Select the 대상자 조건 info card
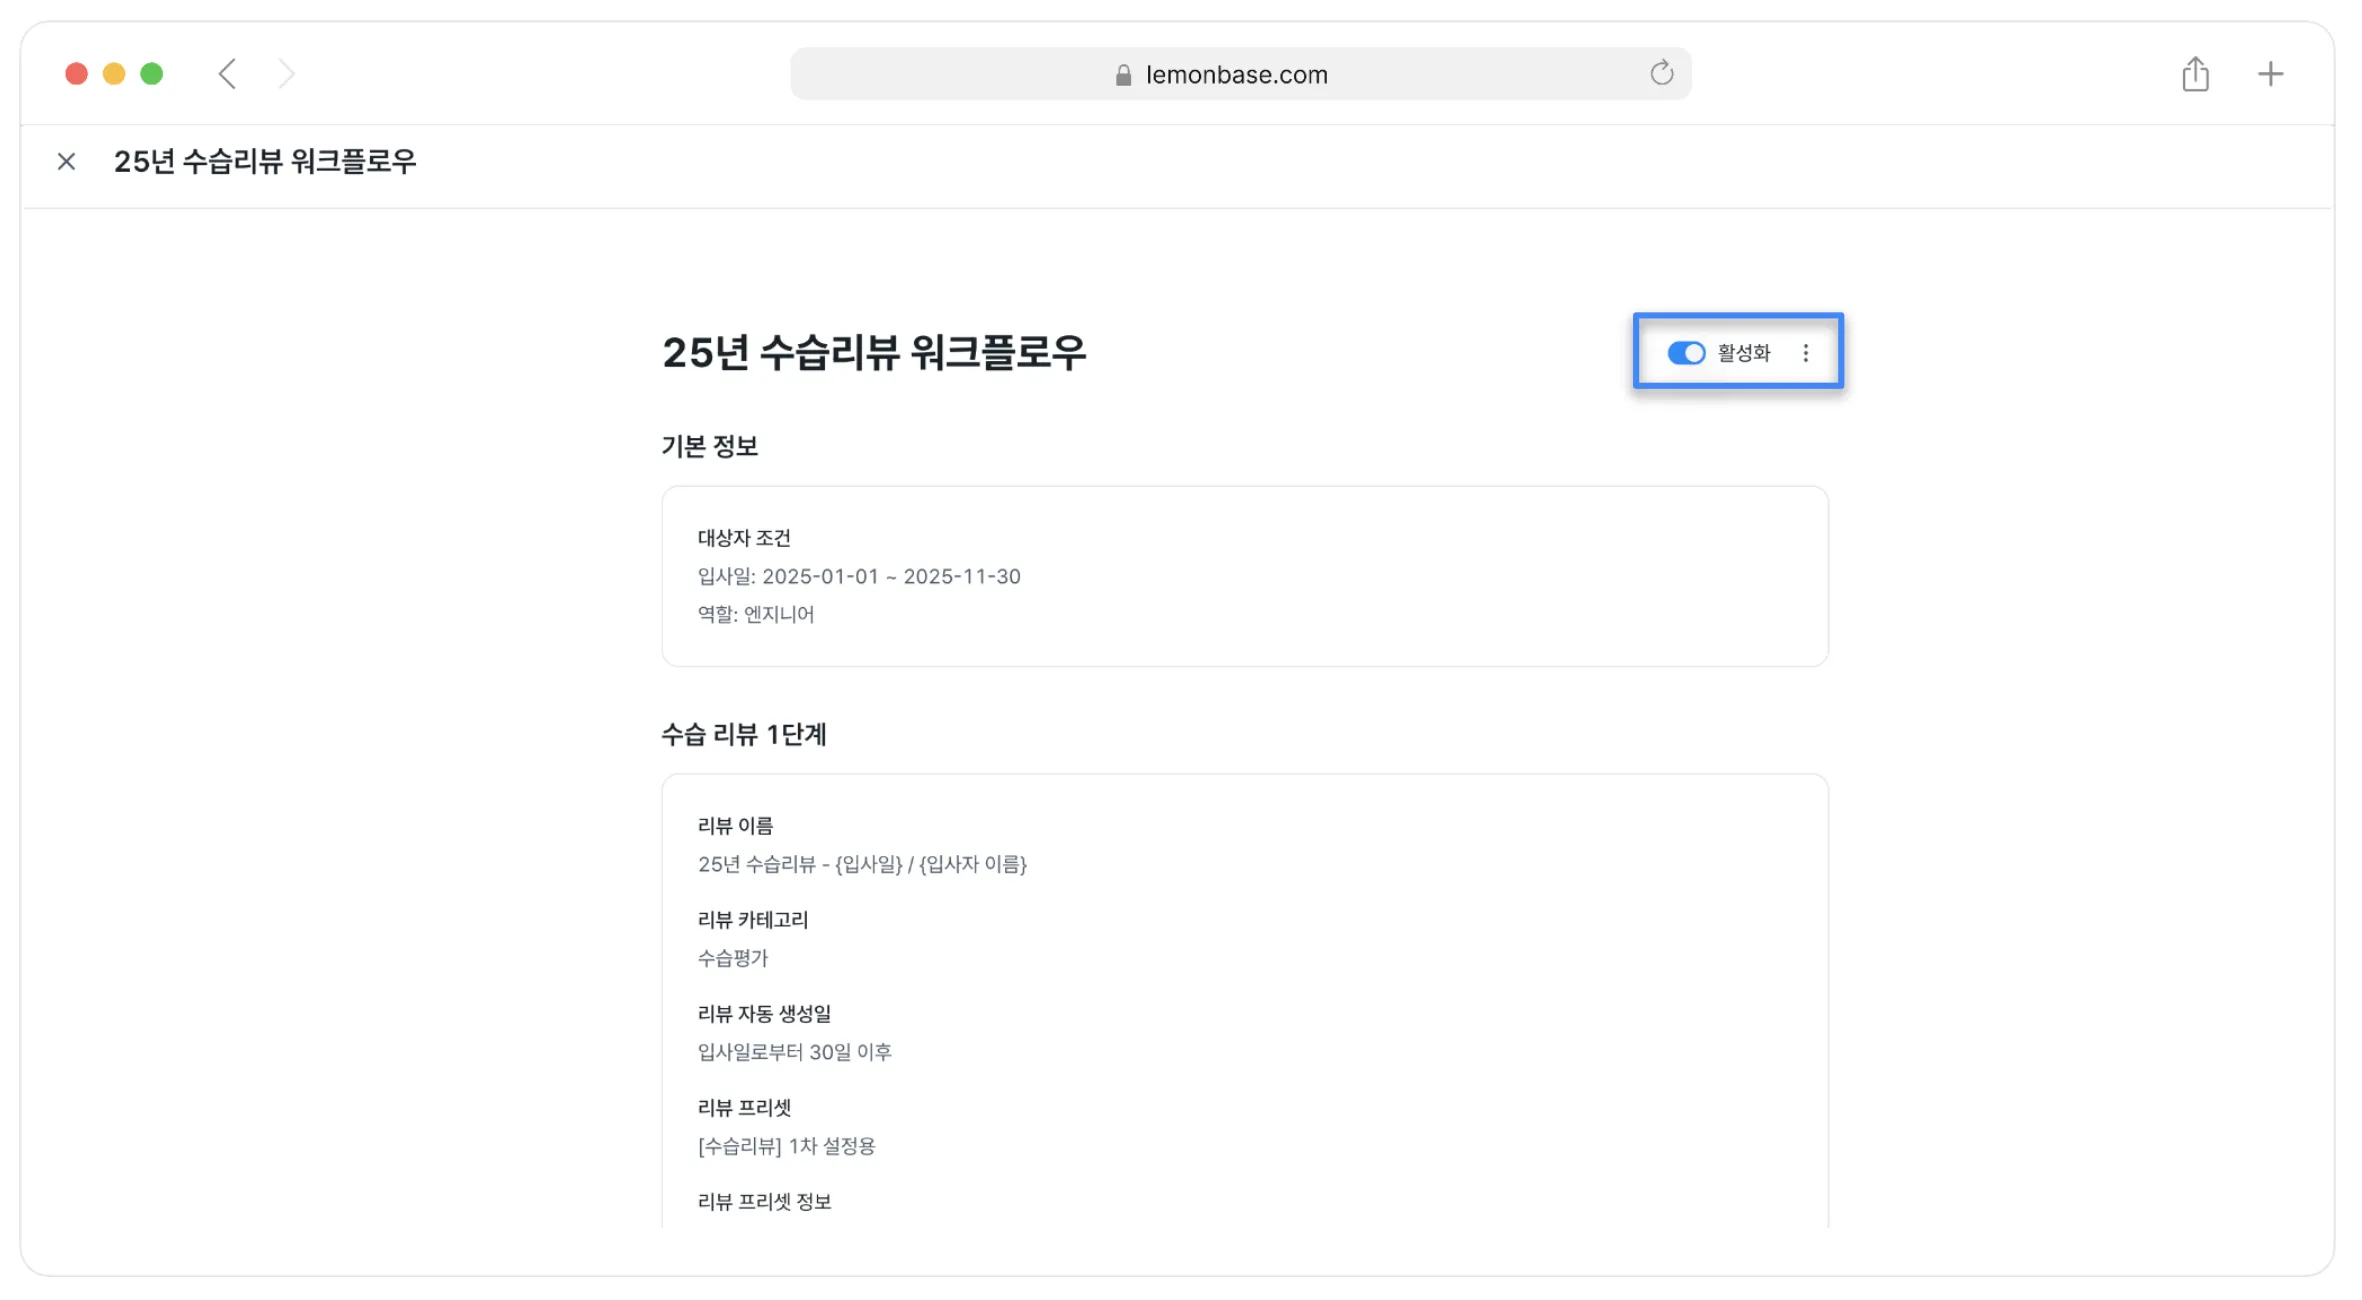The width and height of the screenshot is (2362, 1300). tap(1245, 576)
